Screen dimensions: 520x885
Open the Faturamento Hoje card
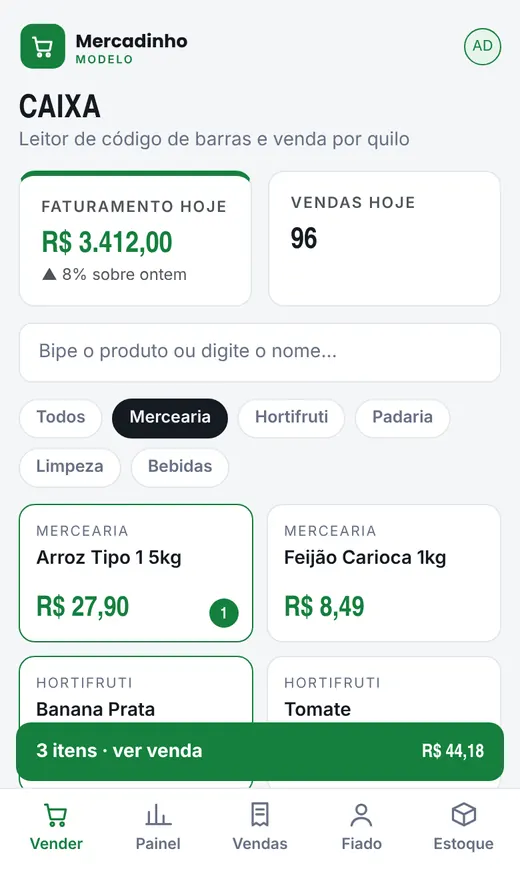136,239
